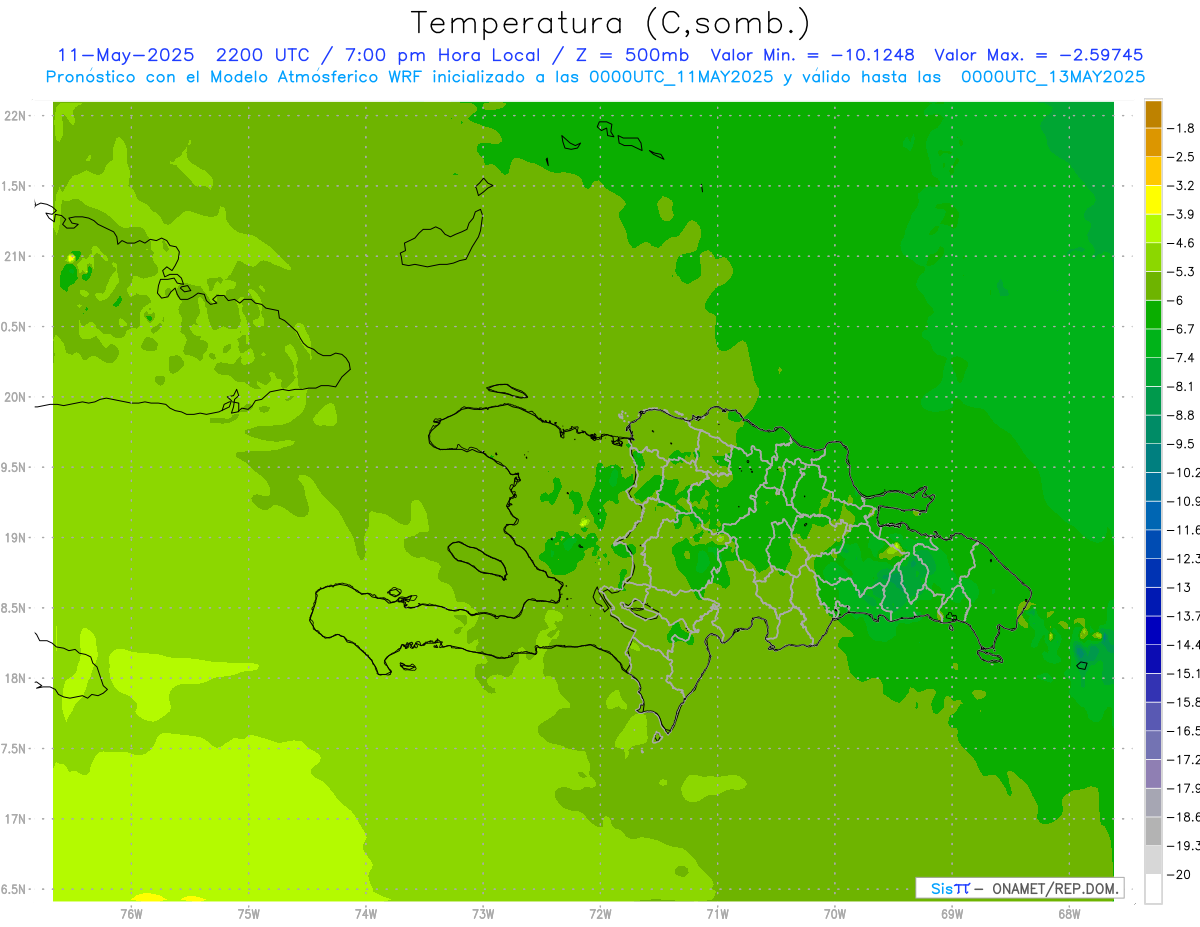The height and width of the screenshot is (927, 1200).
Task: Click the '17N' latitude label
Action: [x=16, y=819]
